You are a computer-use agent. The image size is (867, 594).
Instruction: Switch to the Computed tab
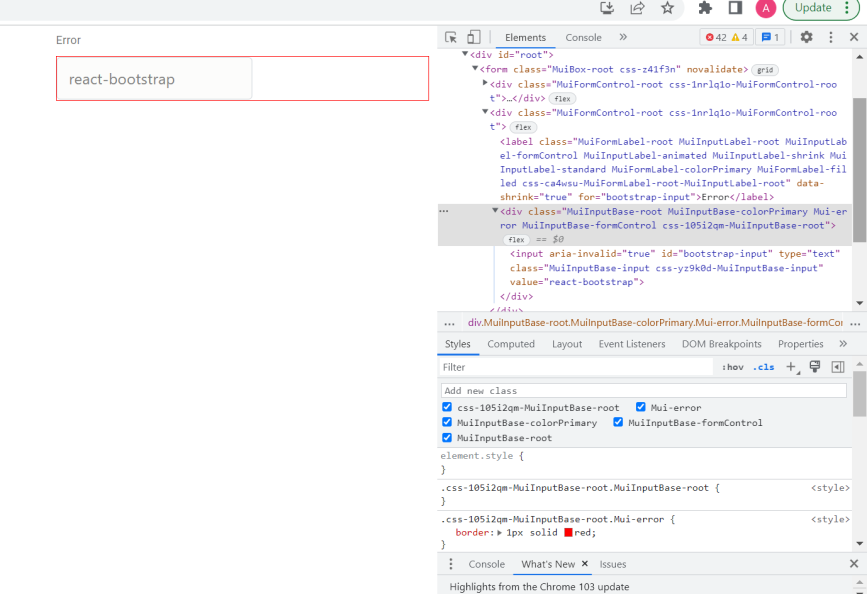tap(511, 344)
